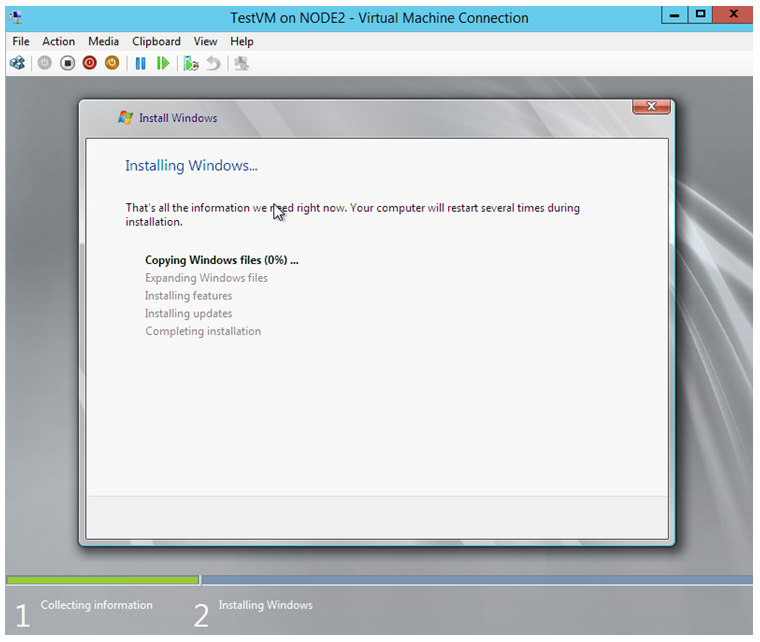The height and width of the screenshot is (642, 760).
Task: Open the Action menu
Action: pos(59,42)
